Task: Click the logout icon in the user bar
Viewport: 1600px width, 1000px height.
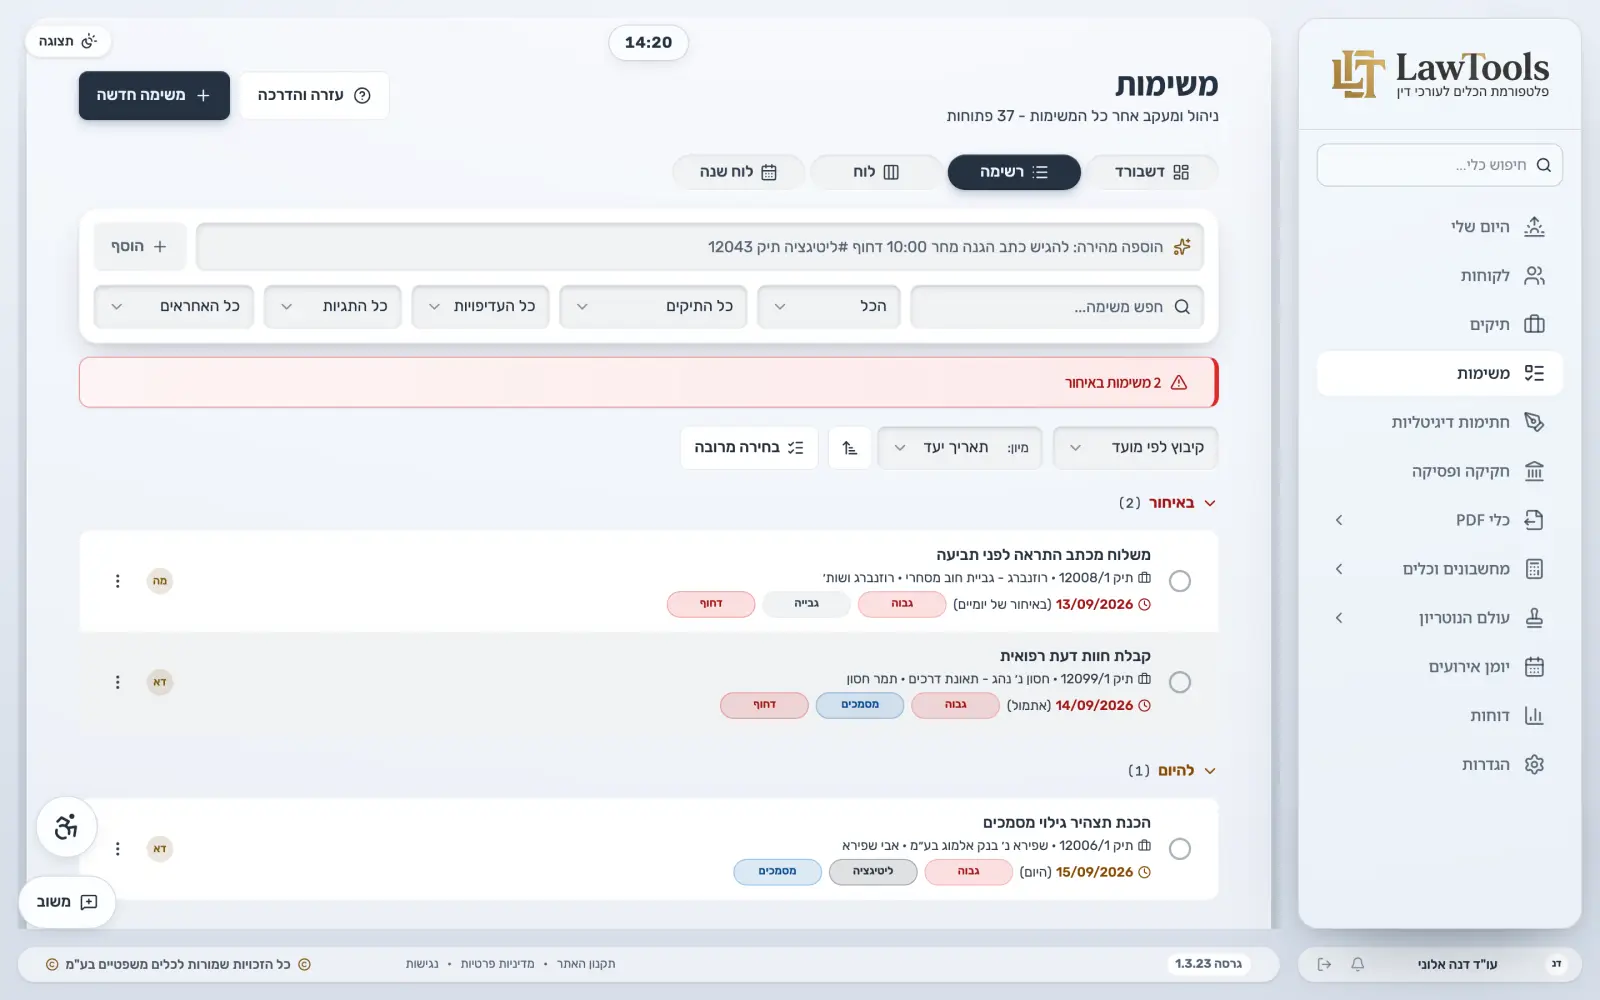Action: tap(1324, 964)
